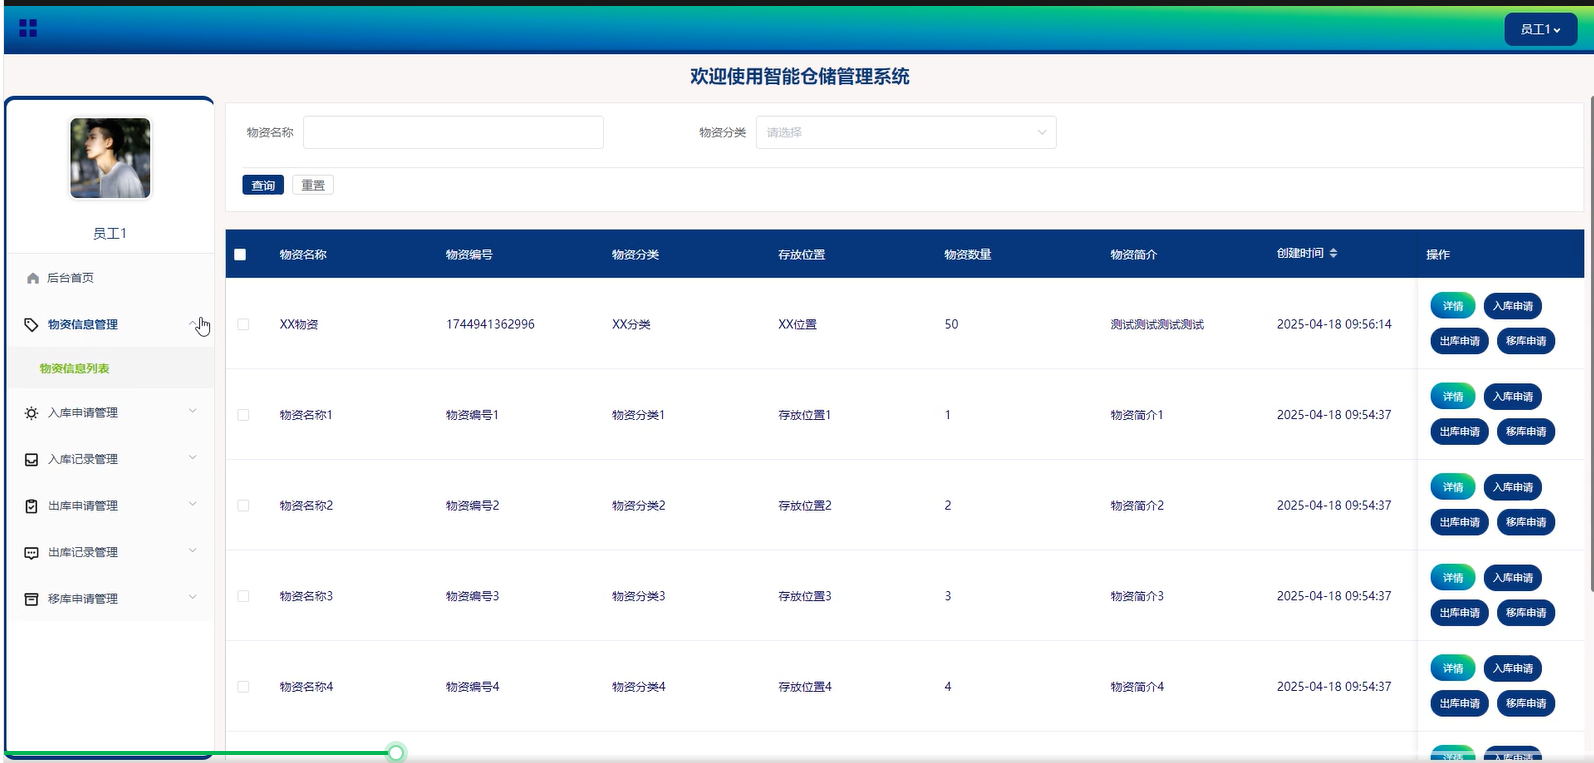This screenshot has height=763, width=1594.
Task: Click the 物资数量 column header
Action: pyautogui.click(x=968, y=254)
